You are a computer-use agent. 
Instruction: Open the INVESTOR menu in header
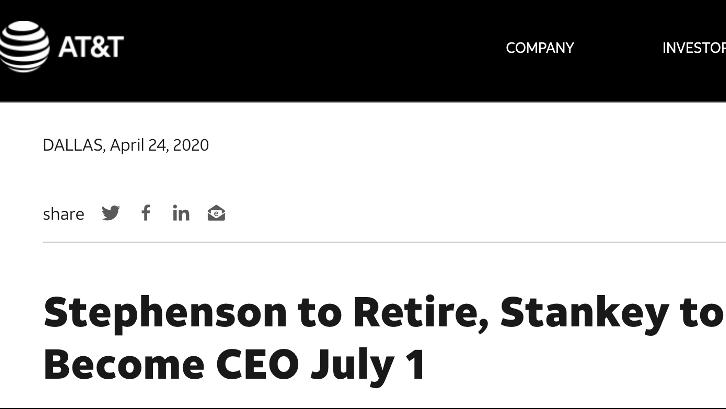point(693,48)
